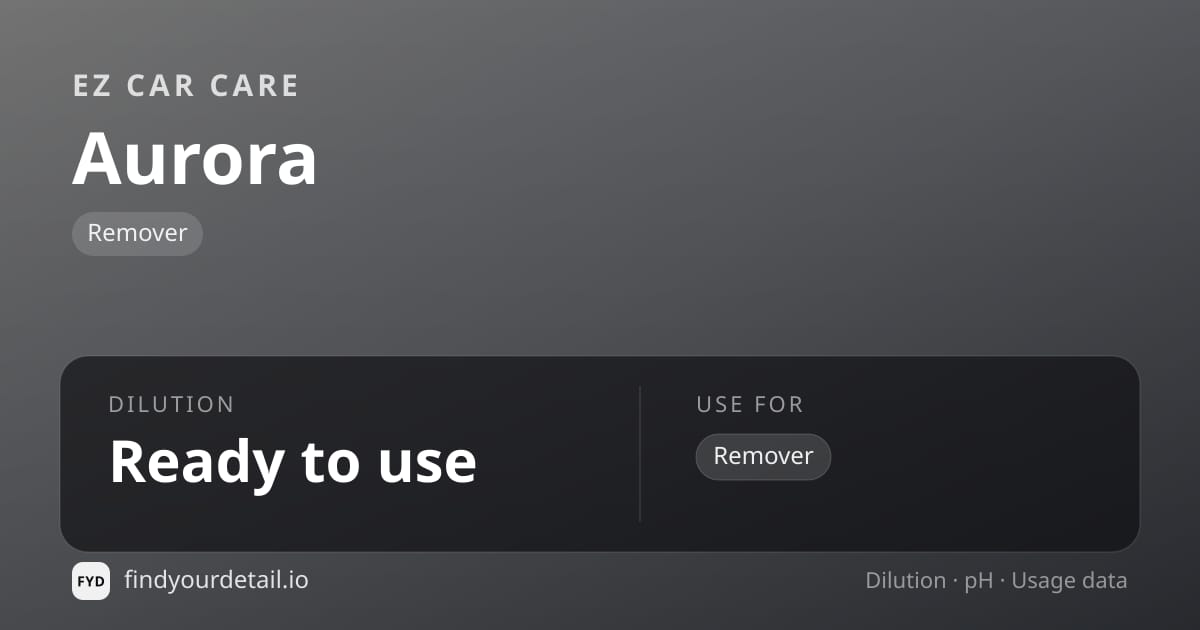Click Dilution in the footer text
Viewport: 1200px width, 630px height.
[905, 580]
